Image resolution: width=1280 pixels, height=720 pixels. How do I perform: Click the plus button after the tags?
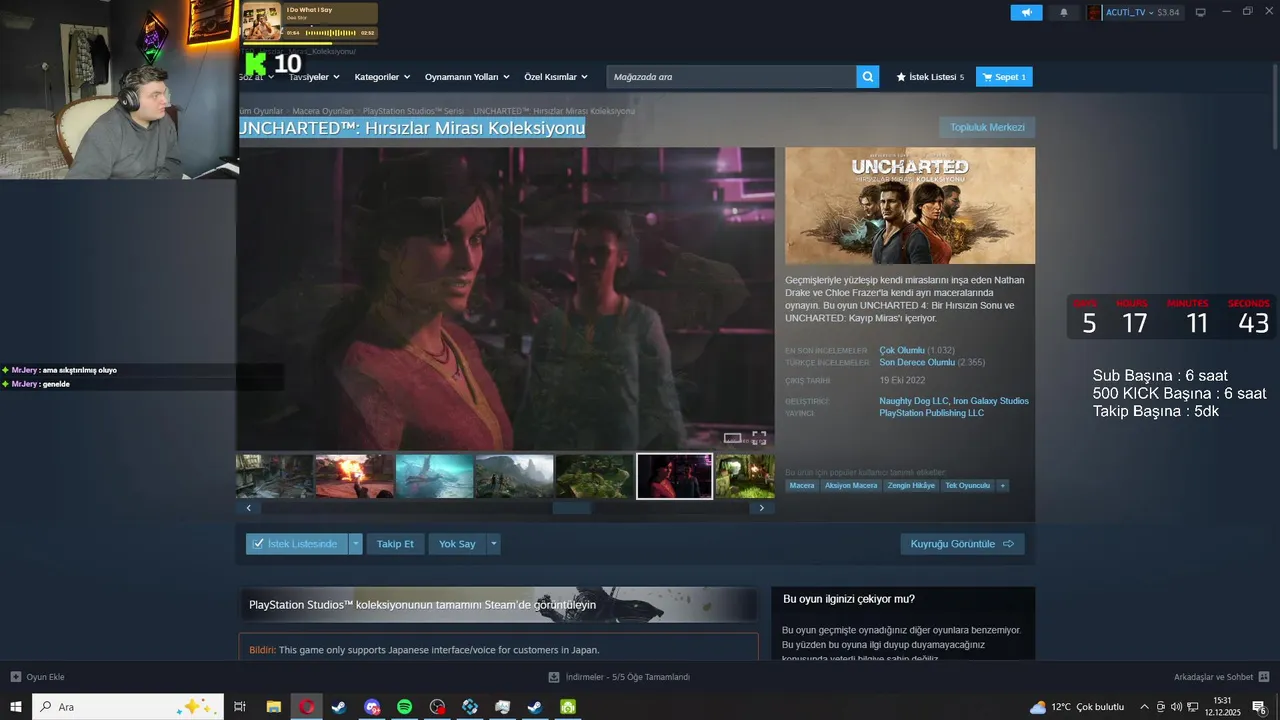1002,486
